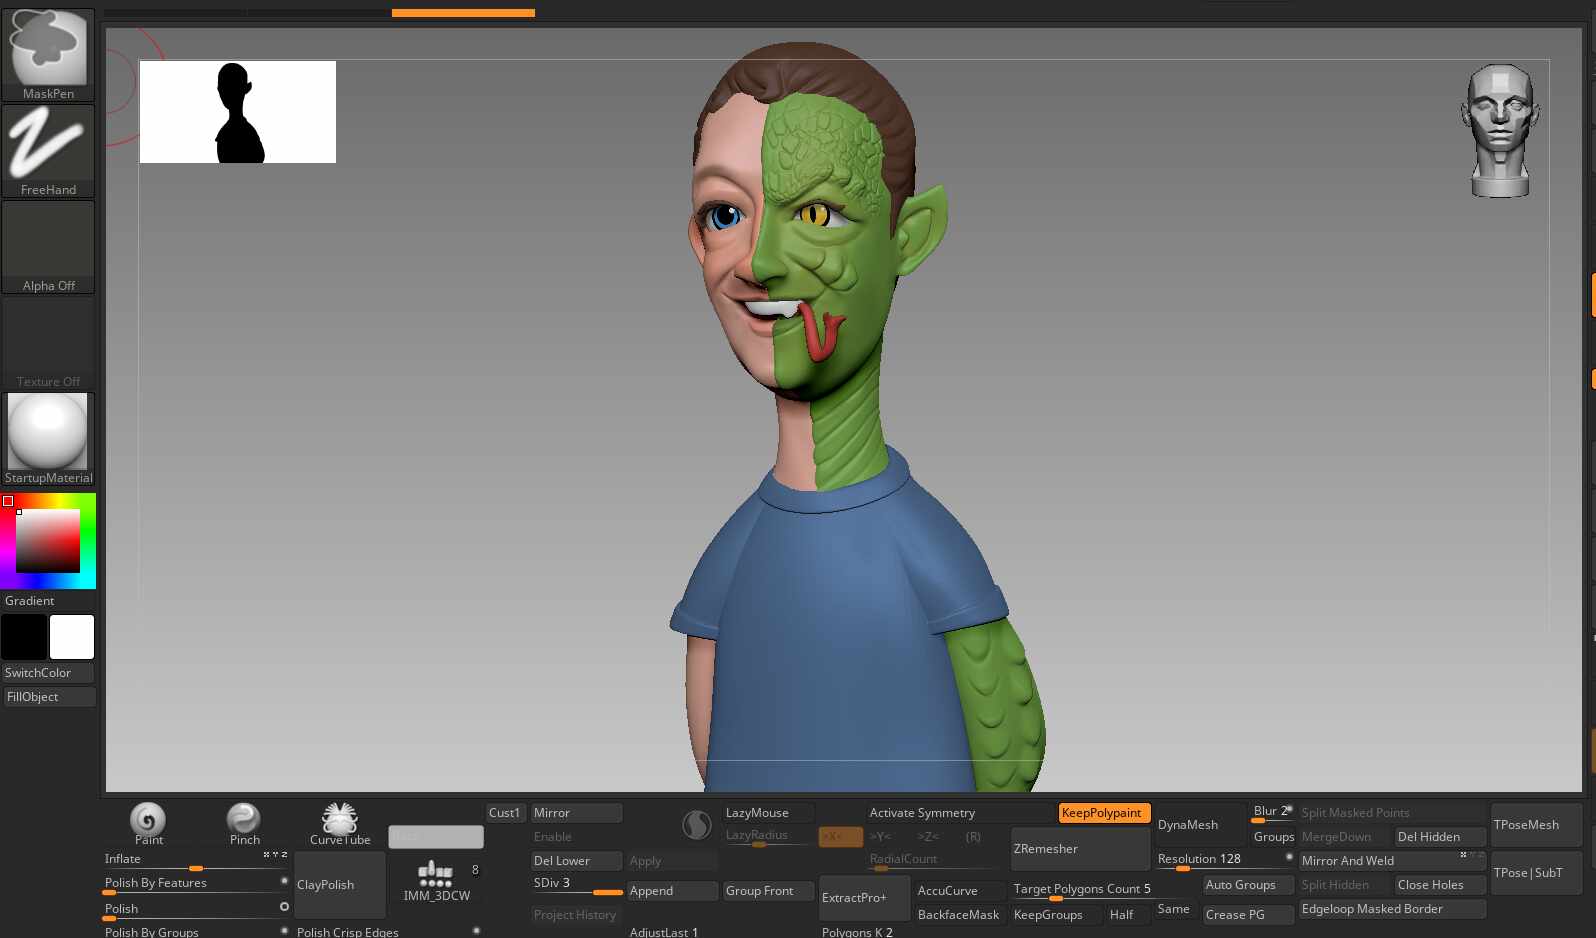The image size is (1596, 938).
Task: Pick the Pinch brush
Action: click(244, 822)
